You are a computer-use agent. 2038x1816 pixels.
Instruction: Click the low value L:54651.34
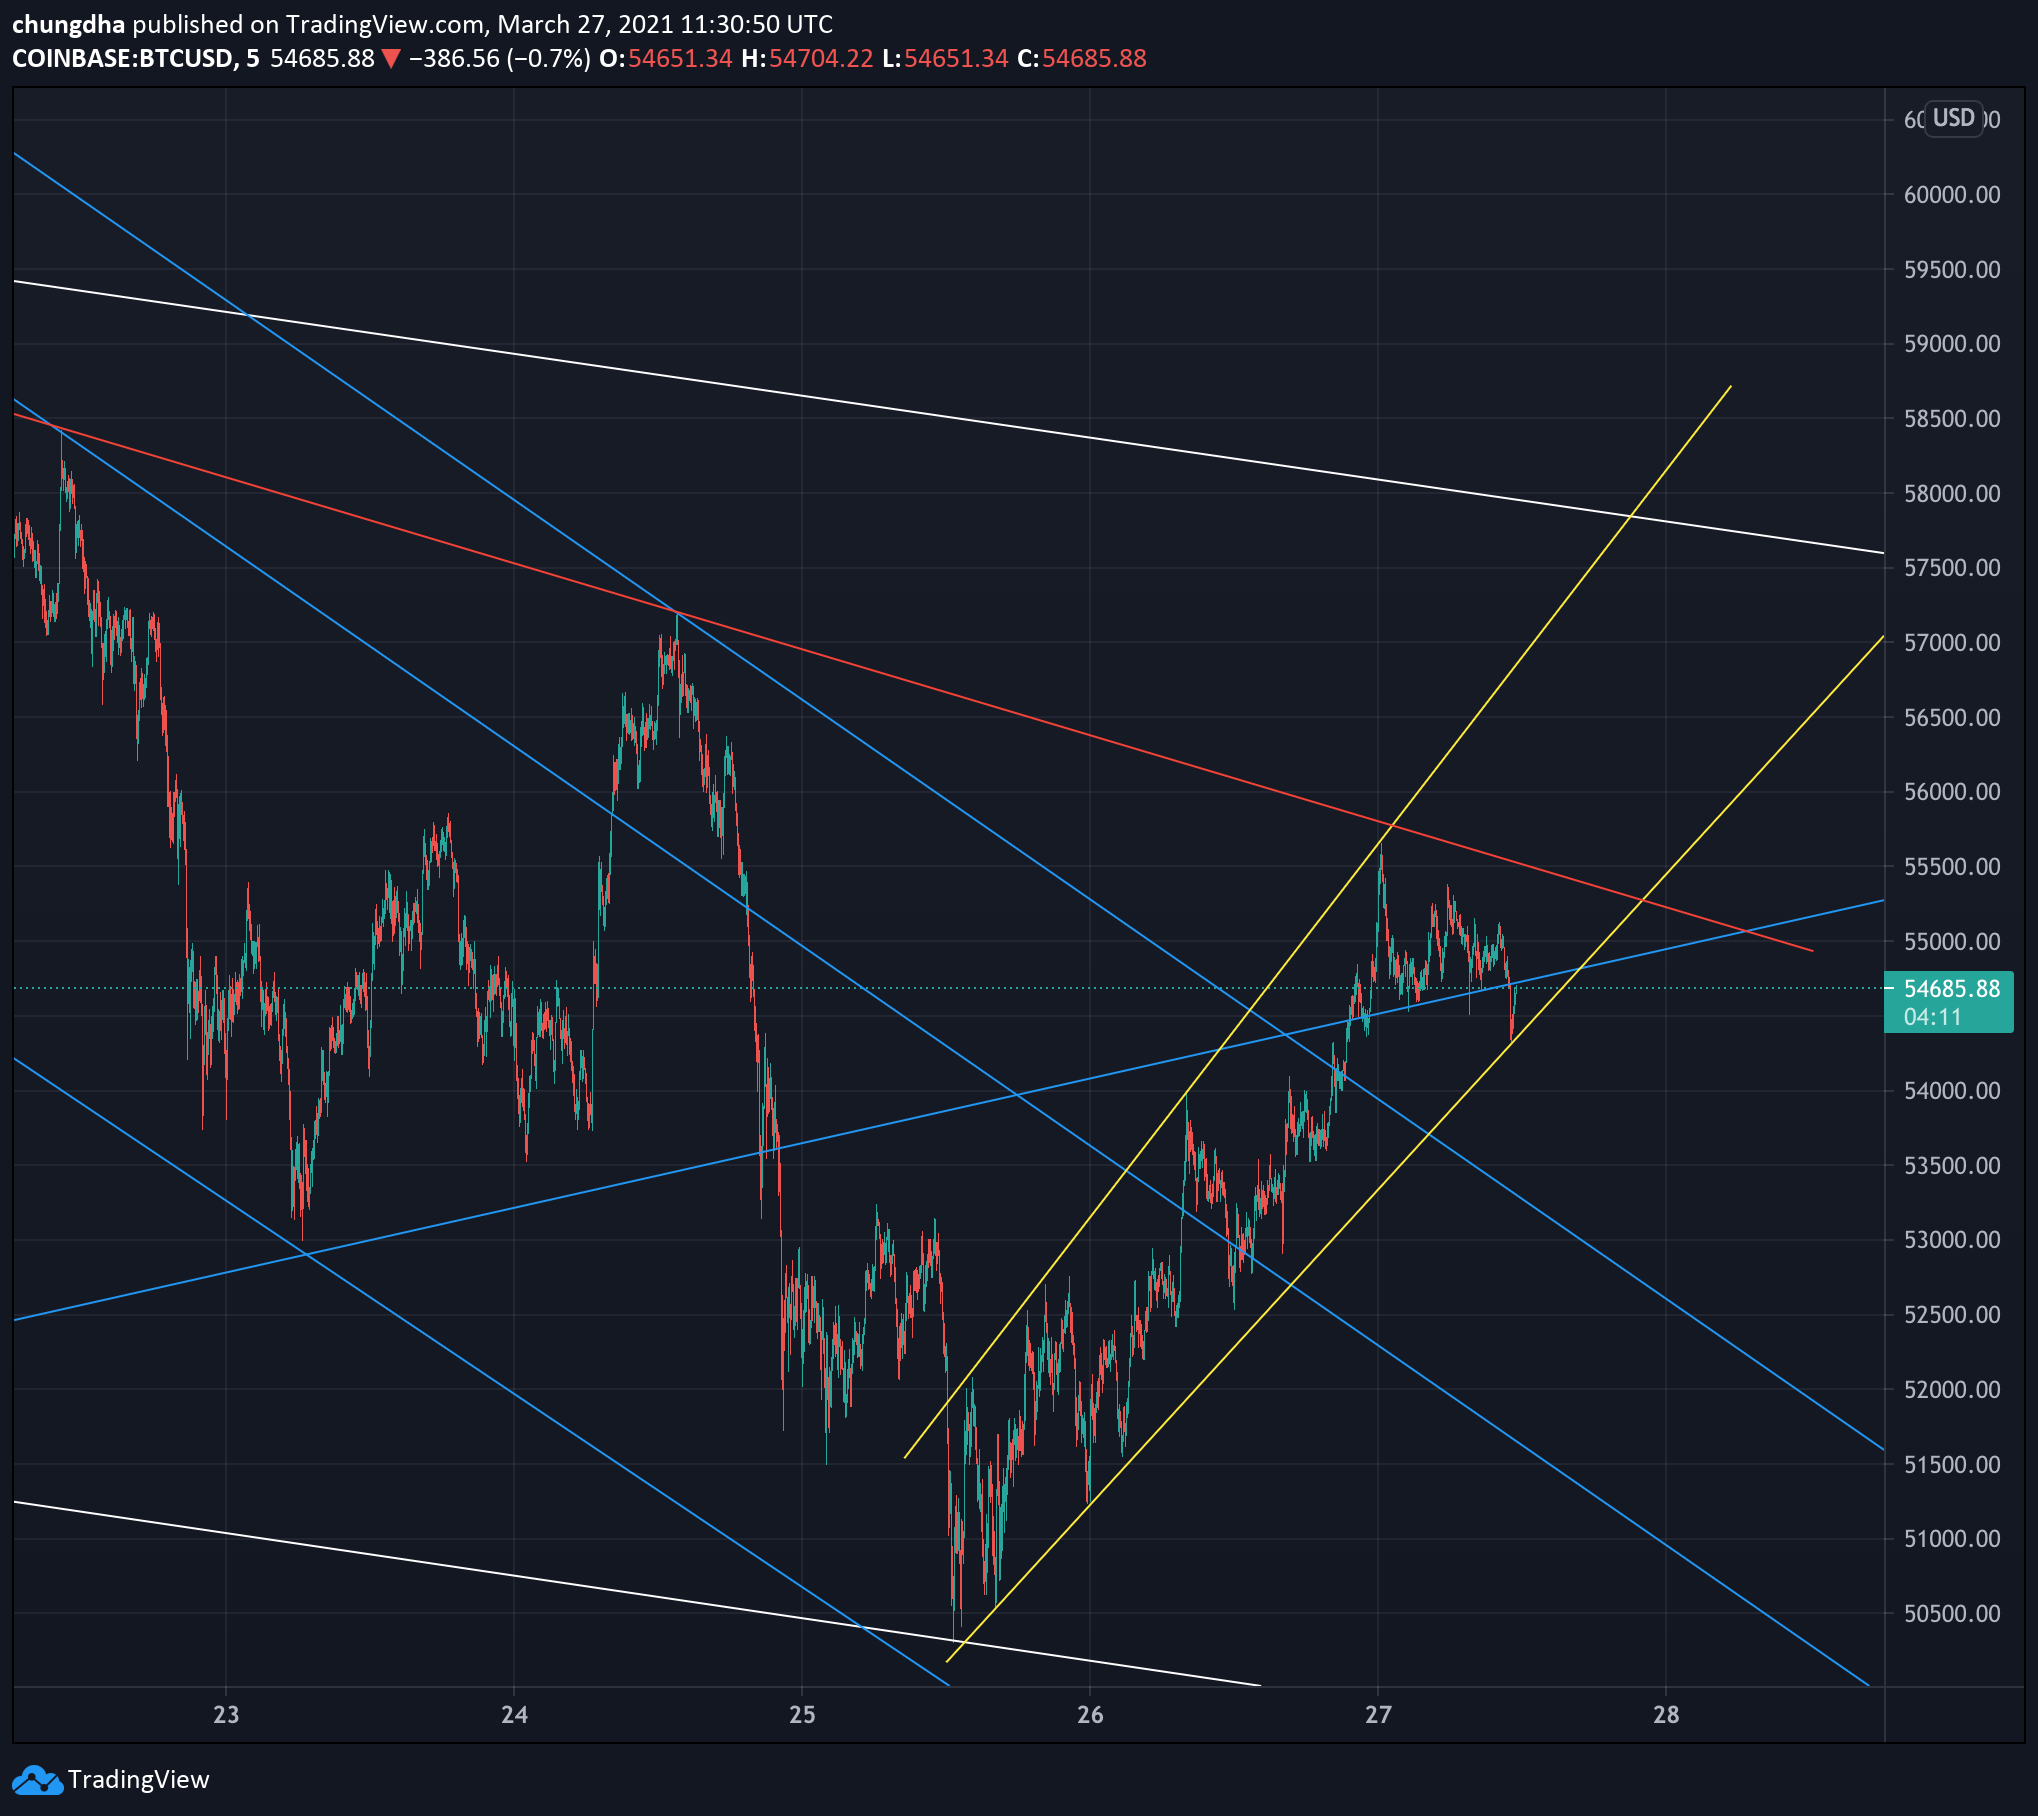tap(945, 58)
